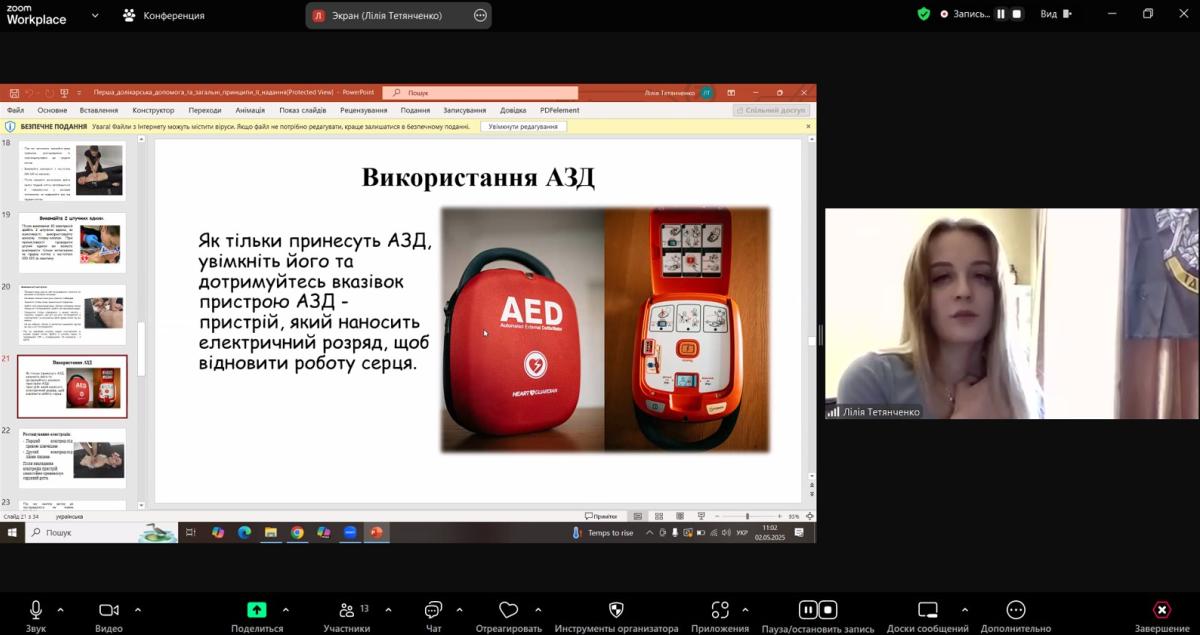Image resolution: width=1200 pixels, height=635 pixels.
Task: Toggle the camera with the Видео icon
Action: pyautogui.click(x=108, y=610)
